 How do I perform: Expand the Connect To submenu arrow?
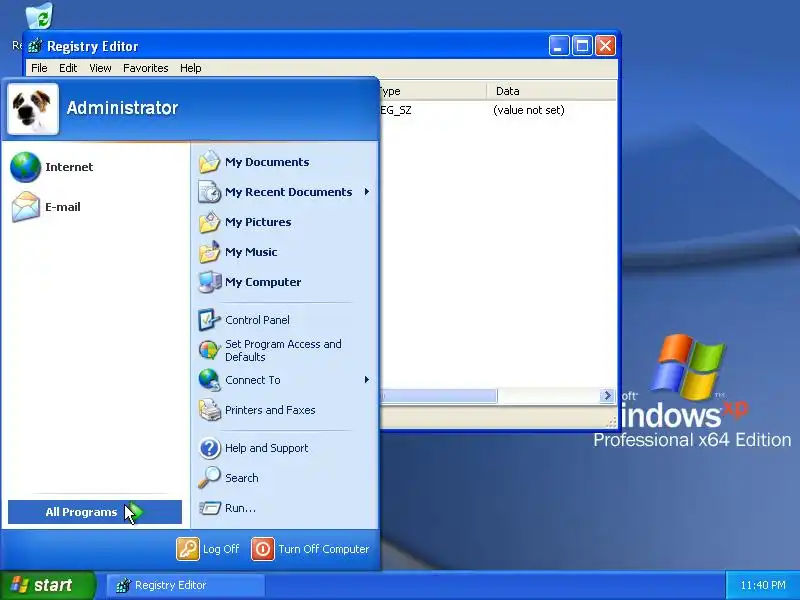tap(367, 380)
